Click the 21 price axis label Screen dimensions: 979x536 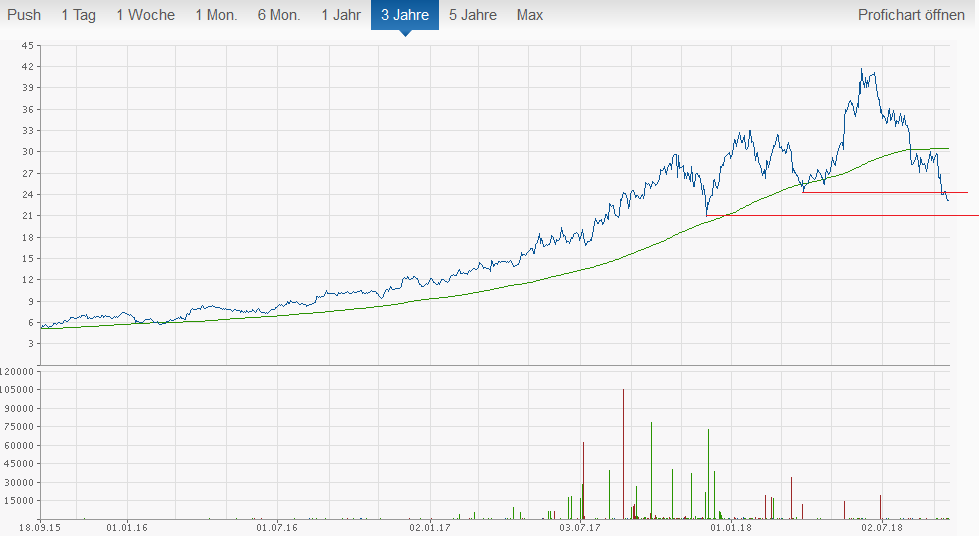pos(27,216)
